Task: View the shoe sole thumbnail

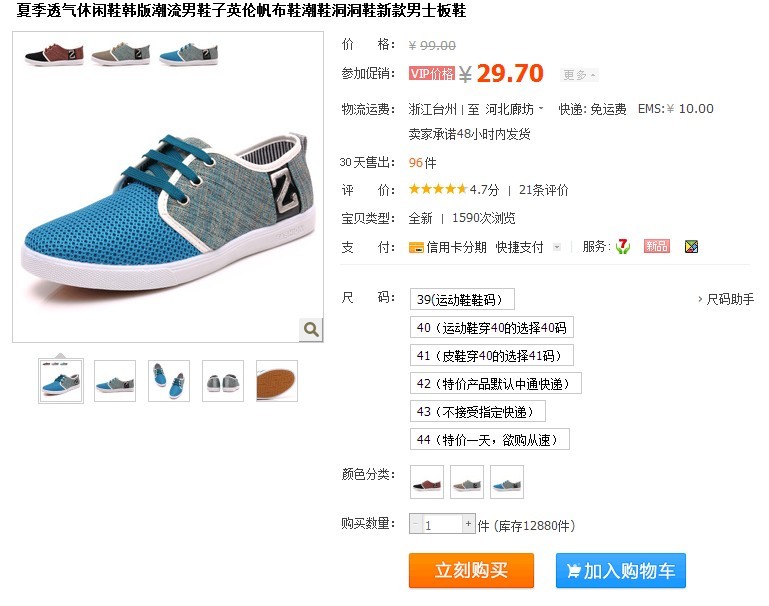Action: pos(277,381)
